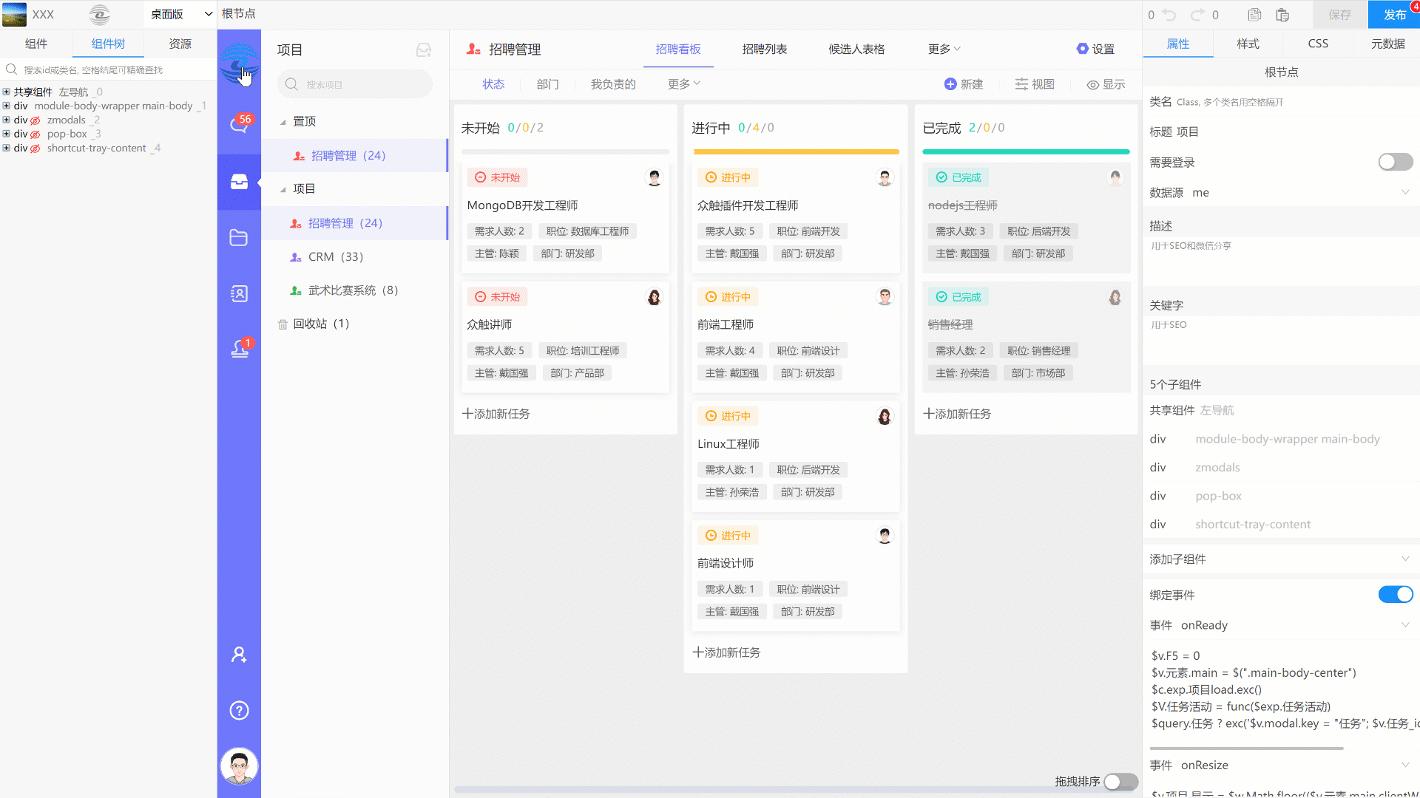Click the 发布 publish button
The height and width of the screenshot is (798, 1420).
(x=1395, y=15)
